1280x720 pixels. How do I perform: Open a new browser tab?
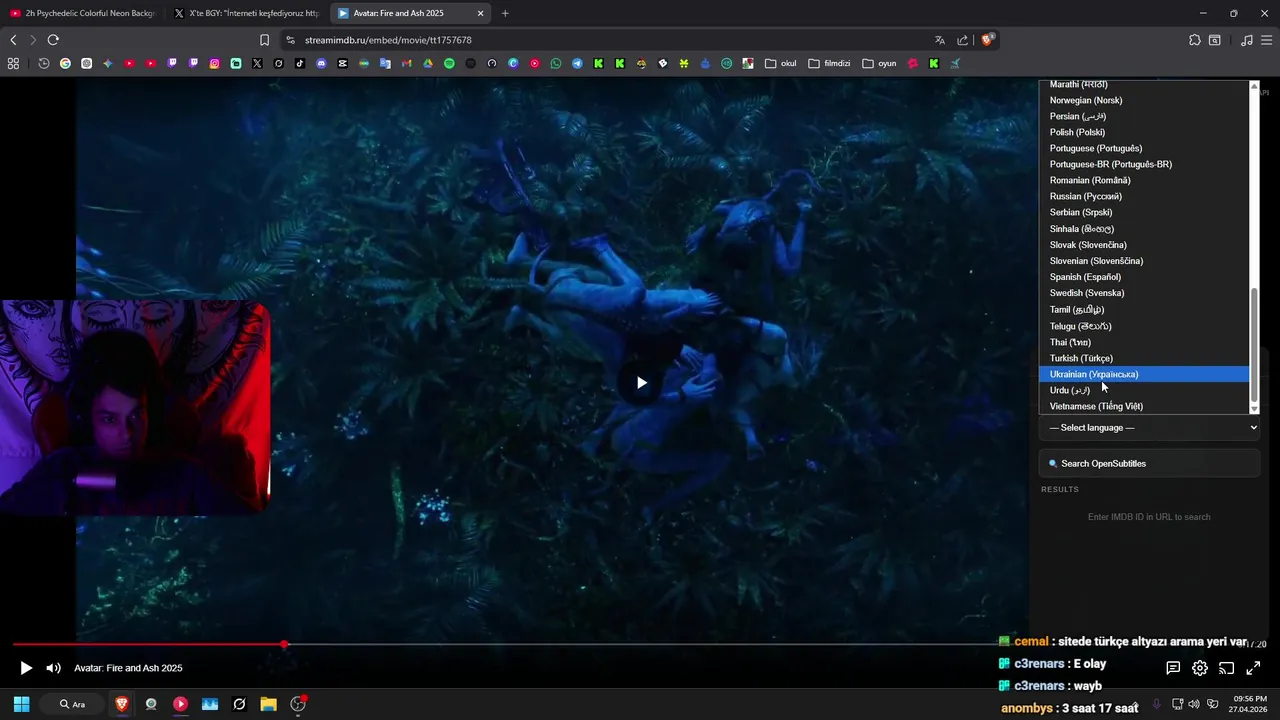[x=505, y=13]
